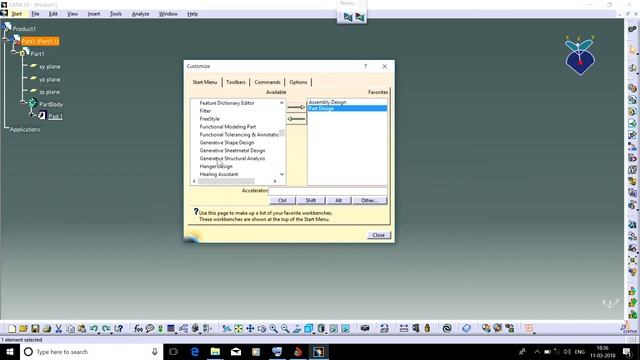Click the first icon in floating toolbar
This screenshot has height=360, width=640.
point(348,17)
